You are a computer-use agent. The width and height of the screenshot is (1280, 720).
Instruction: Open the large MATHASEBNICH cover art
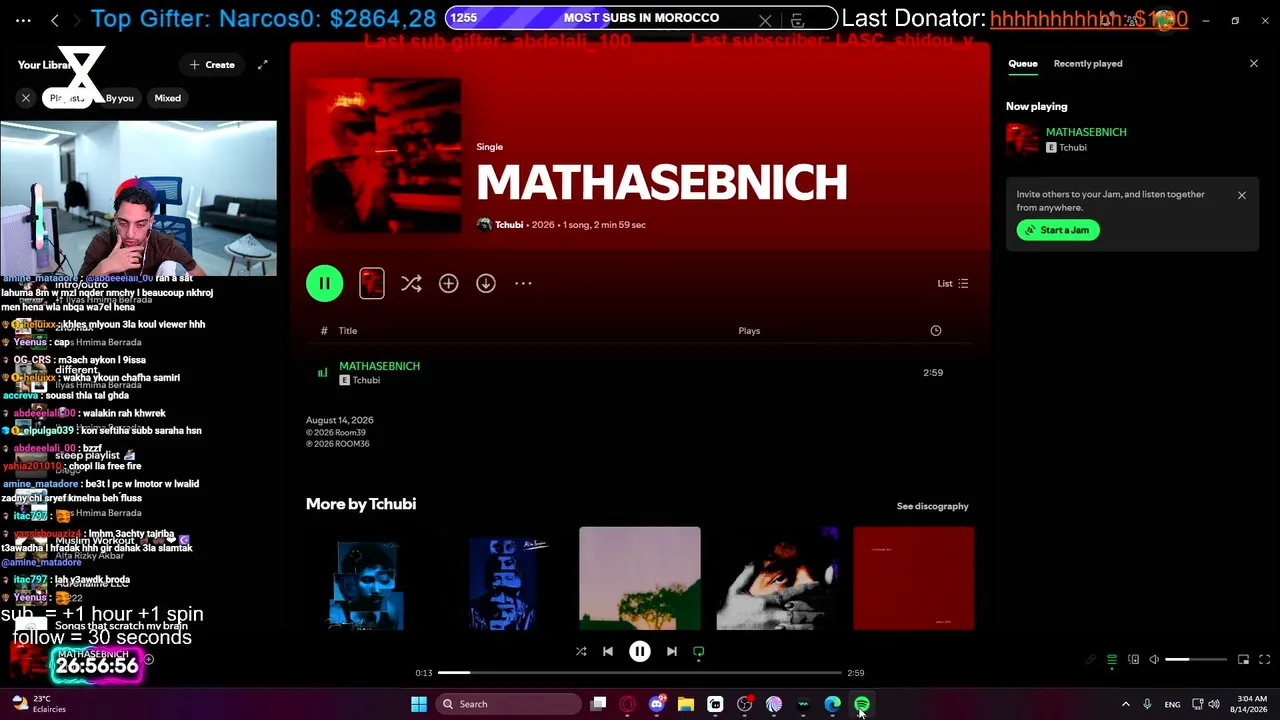click(x=384, y=156)
